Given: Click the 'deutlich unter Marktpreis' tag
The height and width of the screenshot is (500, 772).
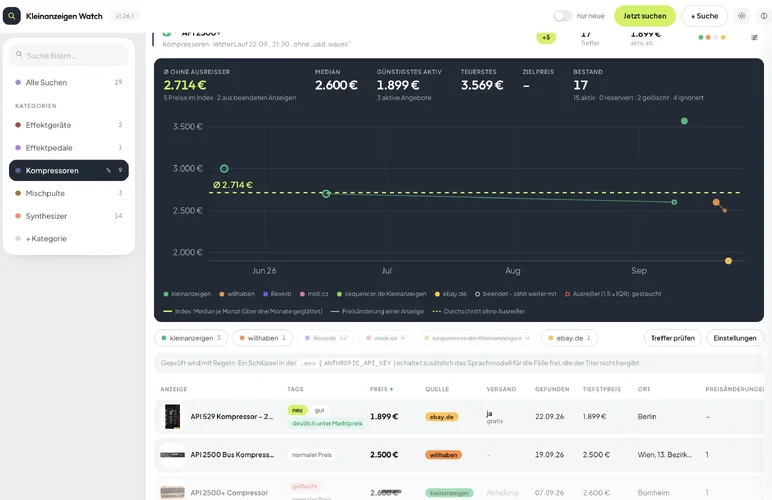Looking at the screenshot, I should pyautogui.click(x=327, y=423).
